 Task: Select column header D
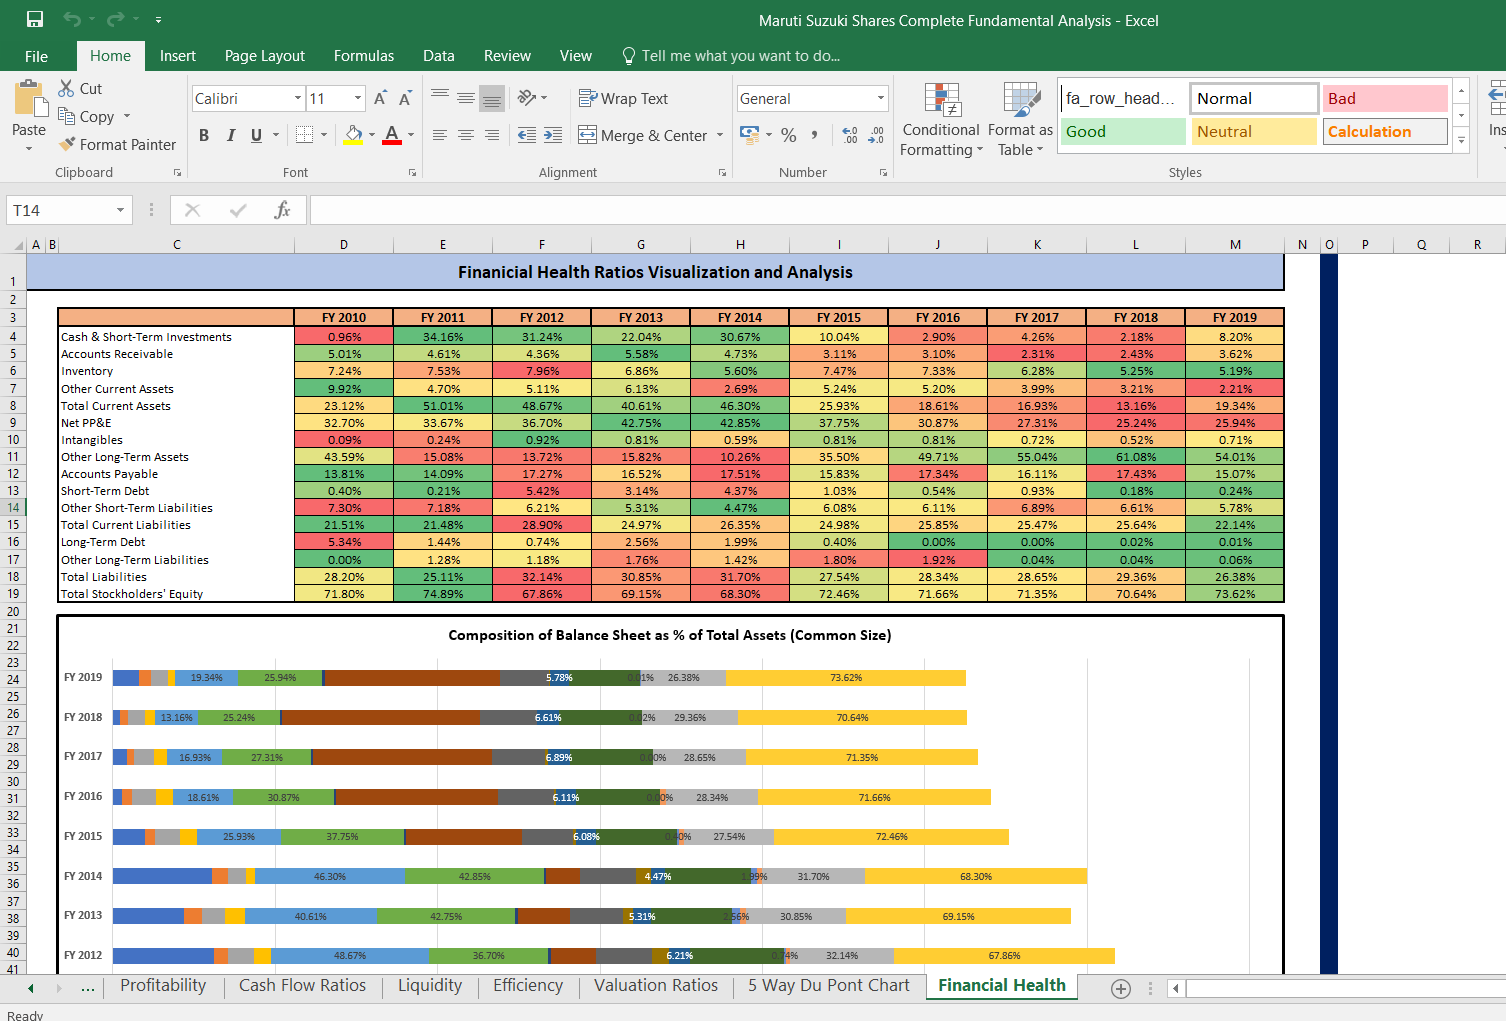click(x=344, y=244)
